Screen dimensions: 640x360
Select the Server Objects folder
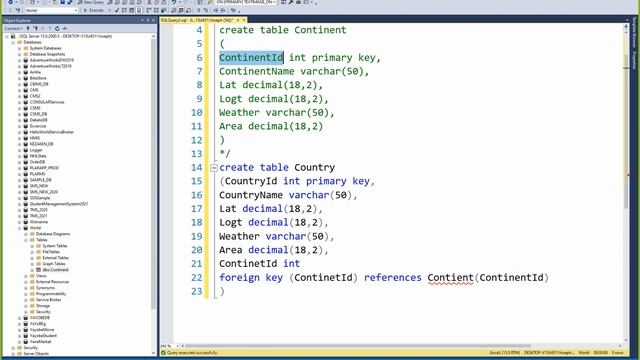tap(36, 353)
